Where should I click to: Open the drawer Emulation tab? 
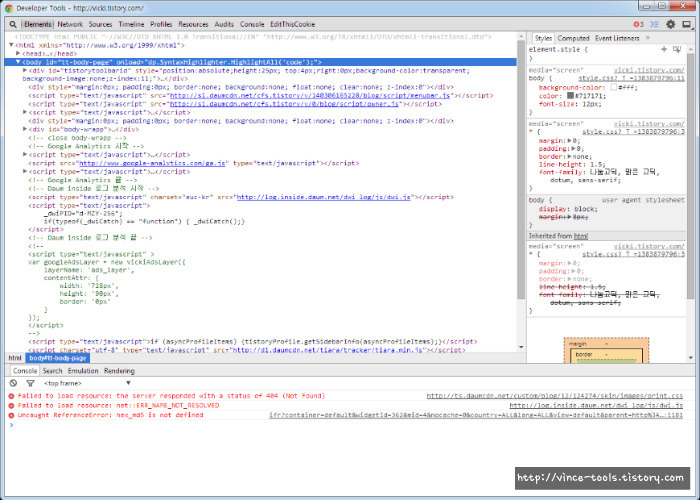click(83, 371)
